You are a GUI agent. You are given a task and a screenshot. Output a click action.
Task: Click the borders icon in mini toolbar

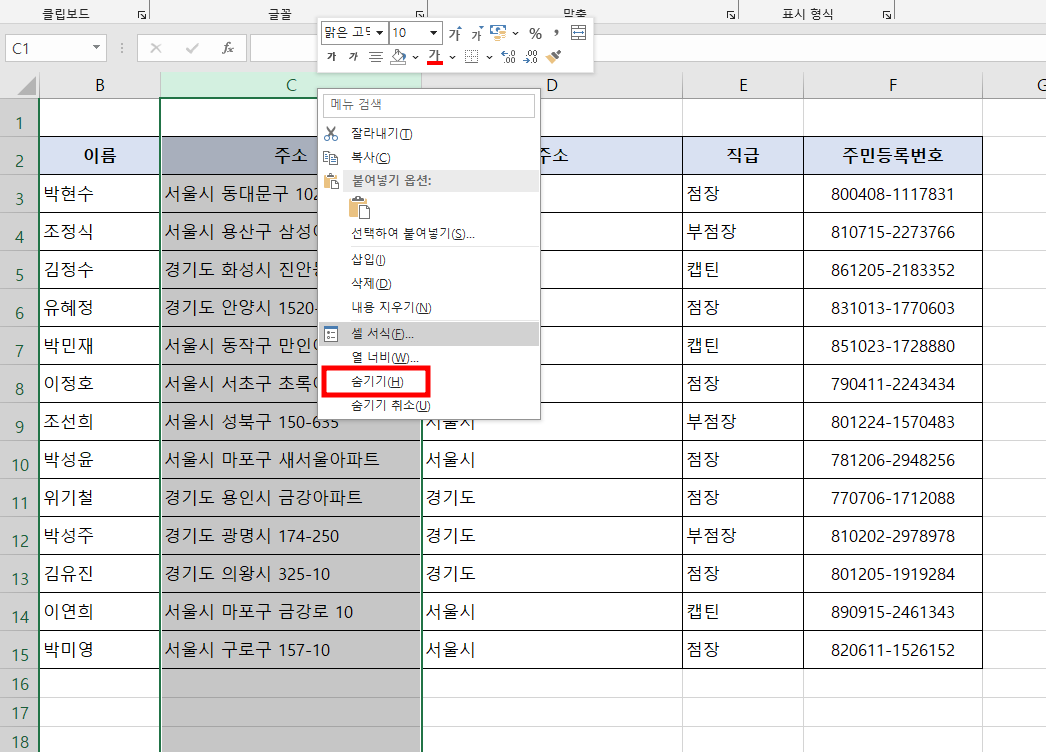point(472,57)
